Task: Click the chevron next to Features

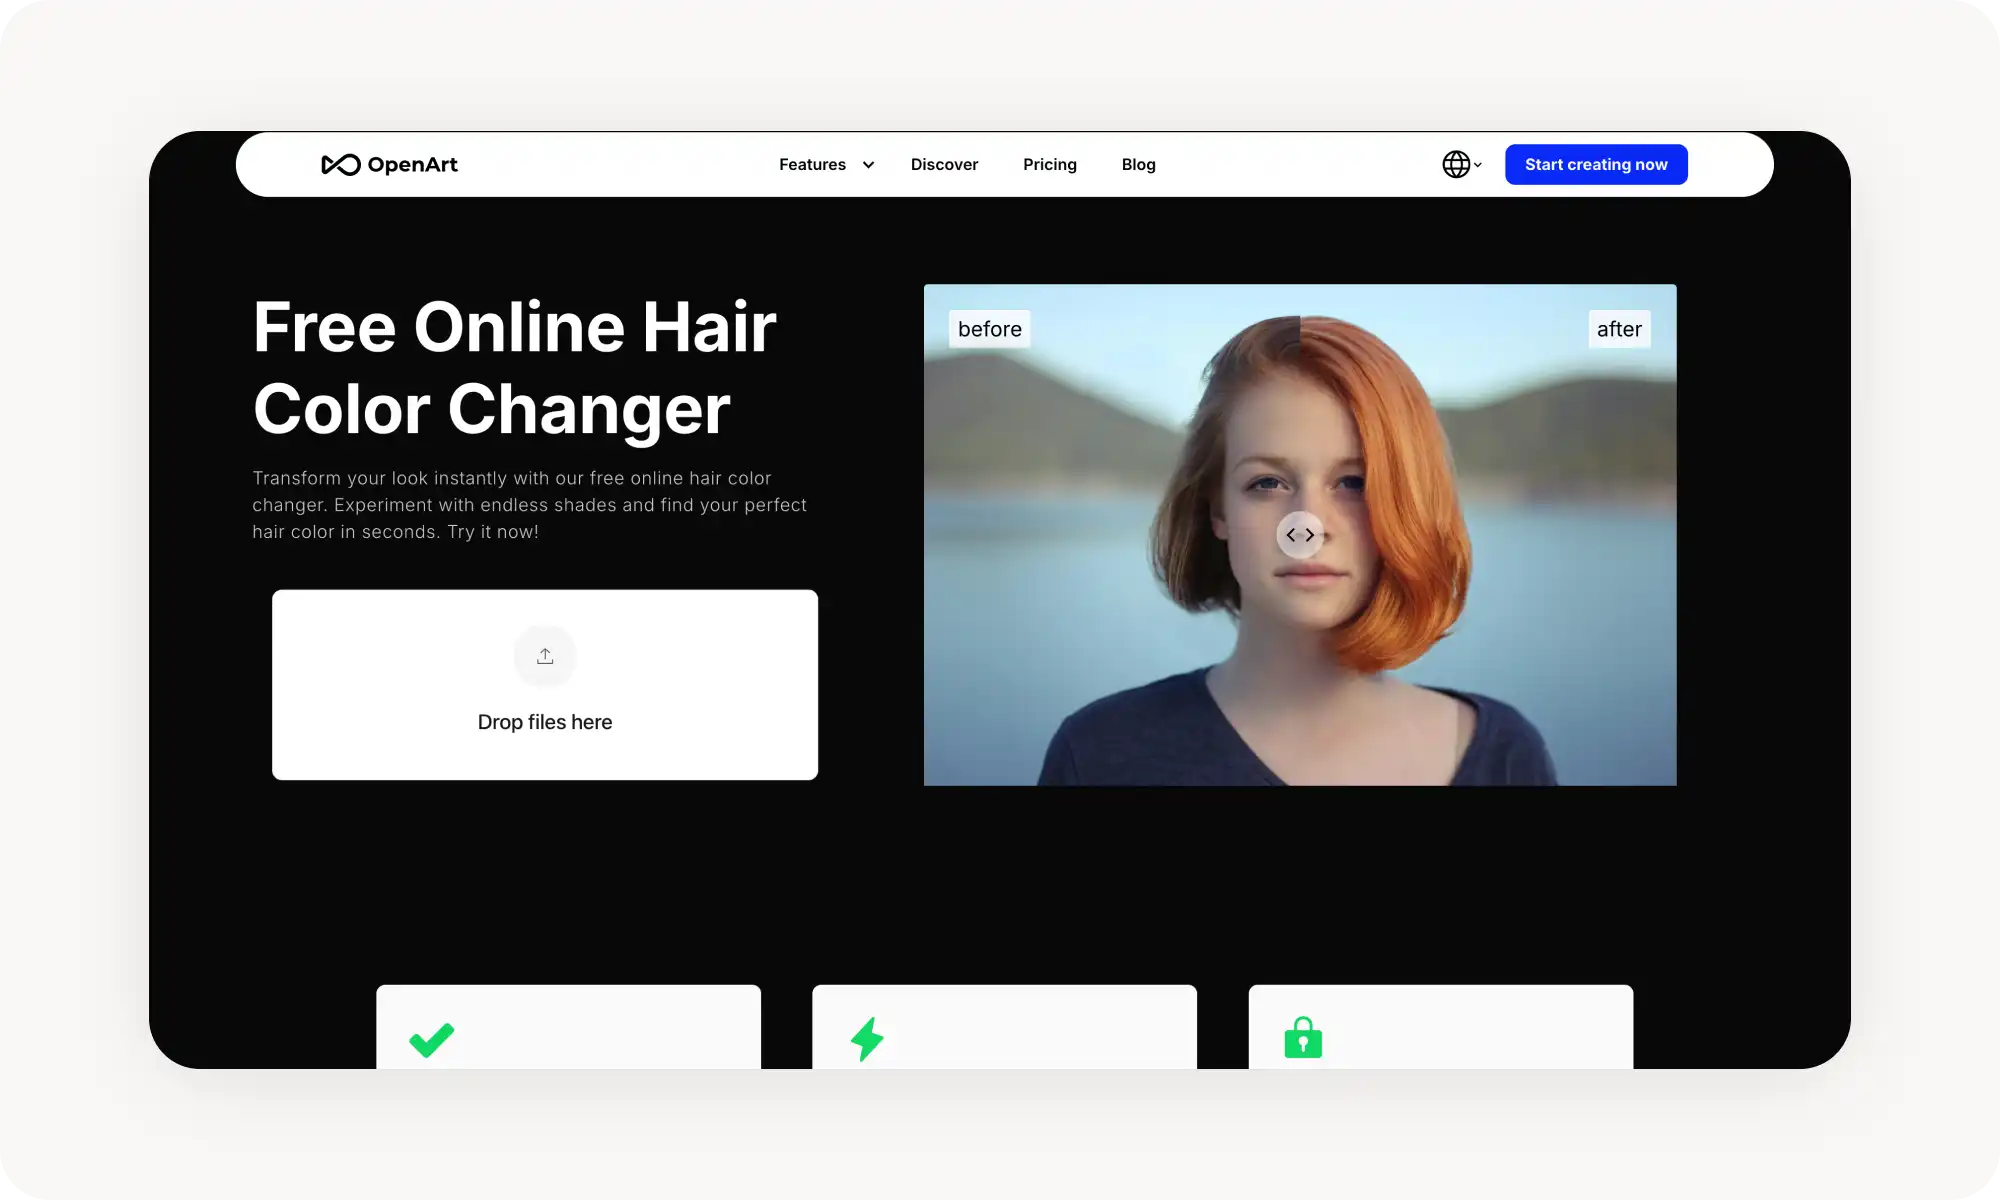Action: (x=866, y=164)
